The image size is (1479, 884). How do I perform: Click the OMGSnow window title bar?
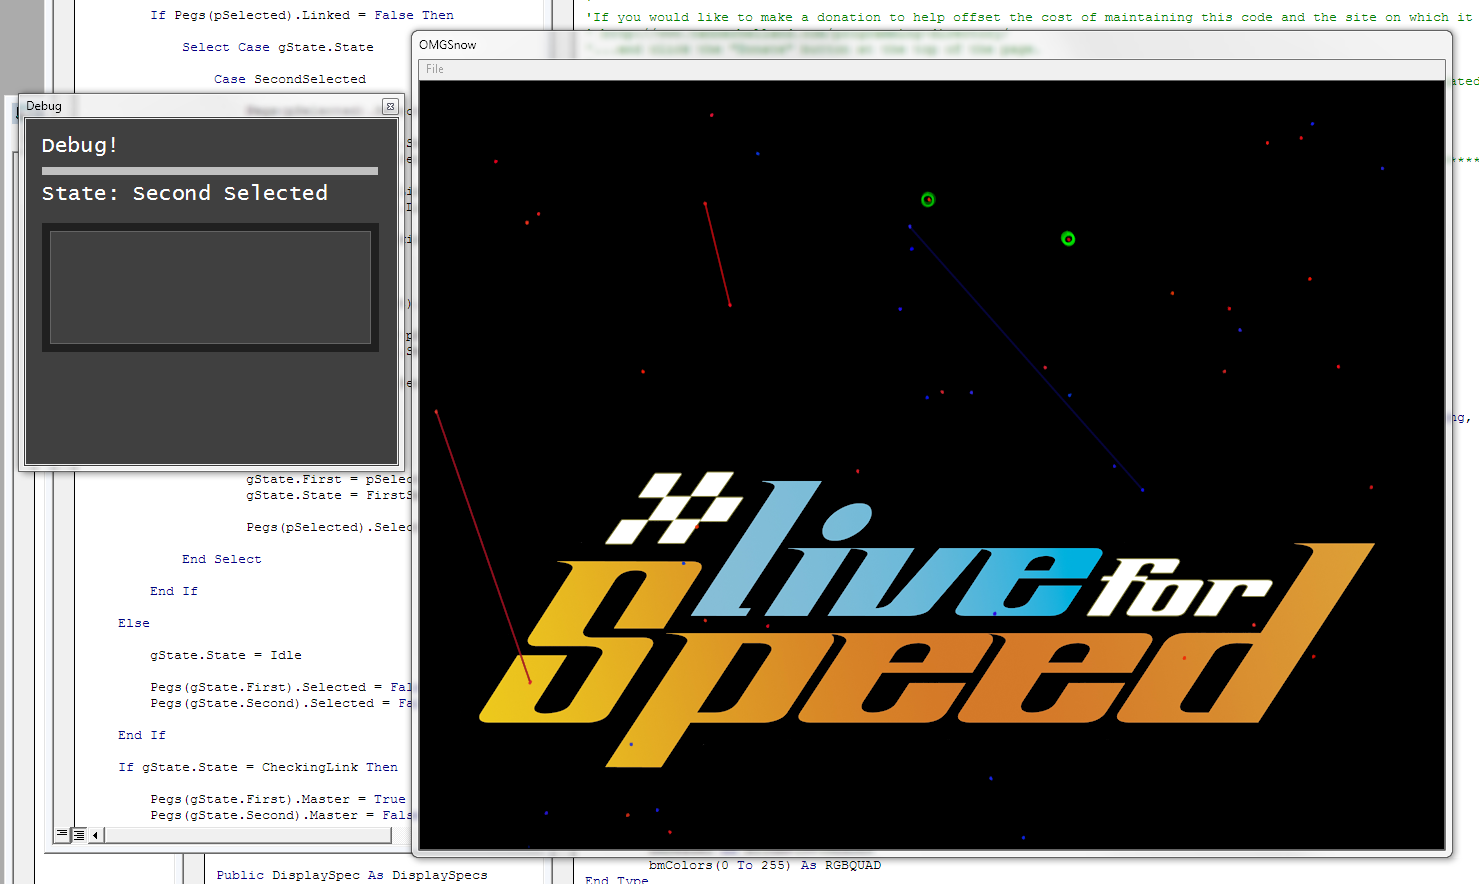[931, 45]
